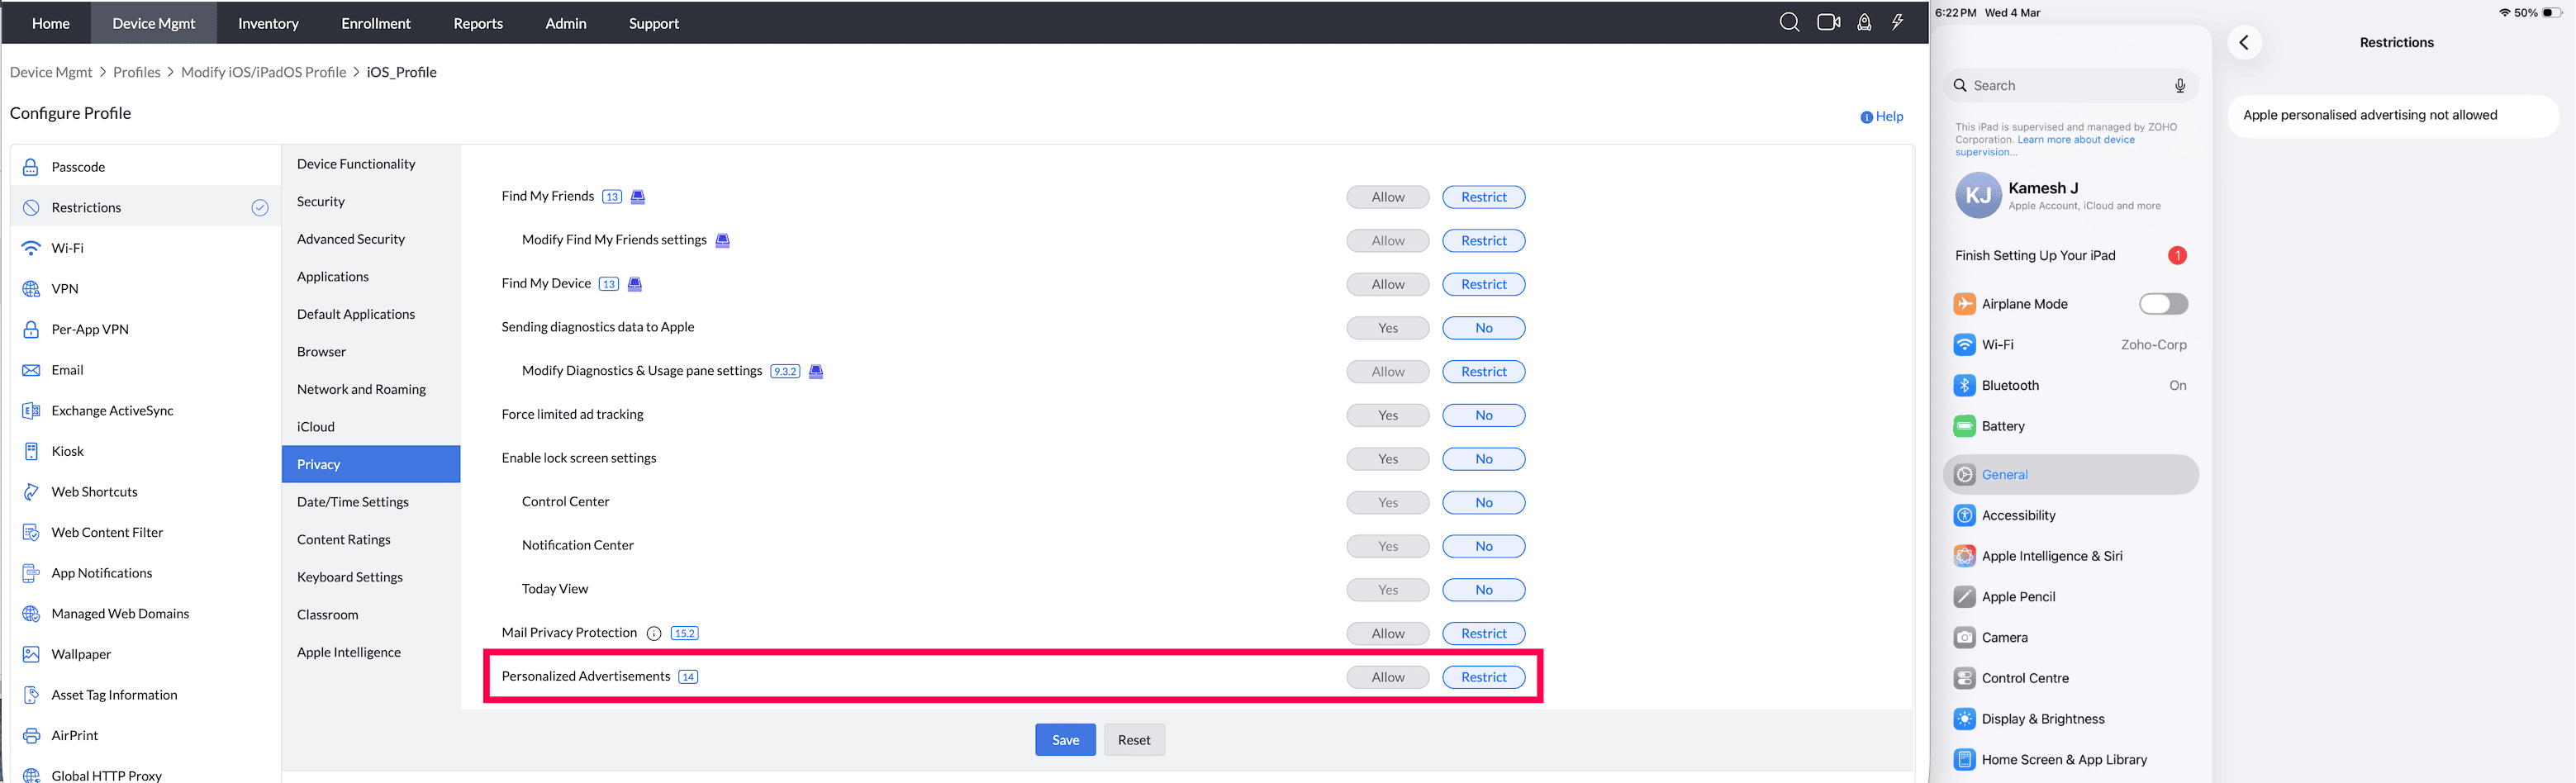Click supervised icon next to Find My Friends
This screenshot has width=2576, height=783.
(x=638, y=197)
